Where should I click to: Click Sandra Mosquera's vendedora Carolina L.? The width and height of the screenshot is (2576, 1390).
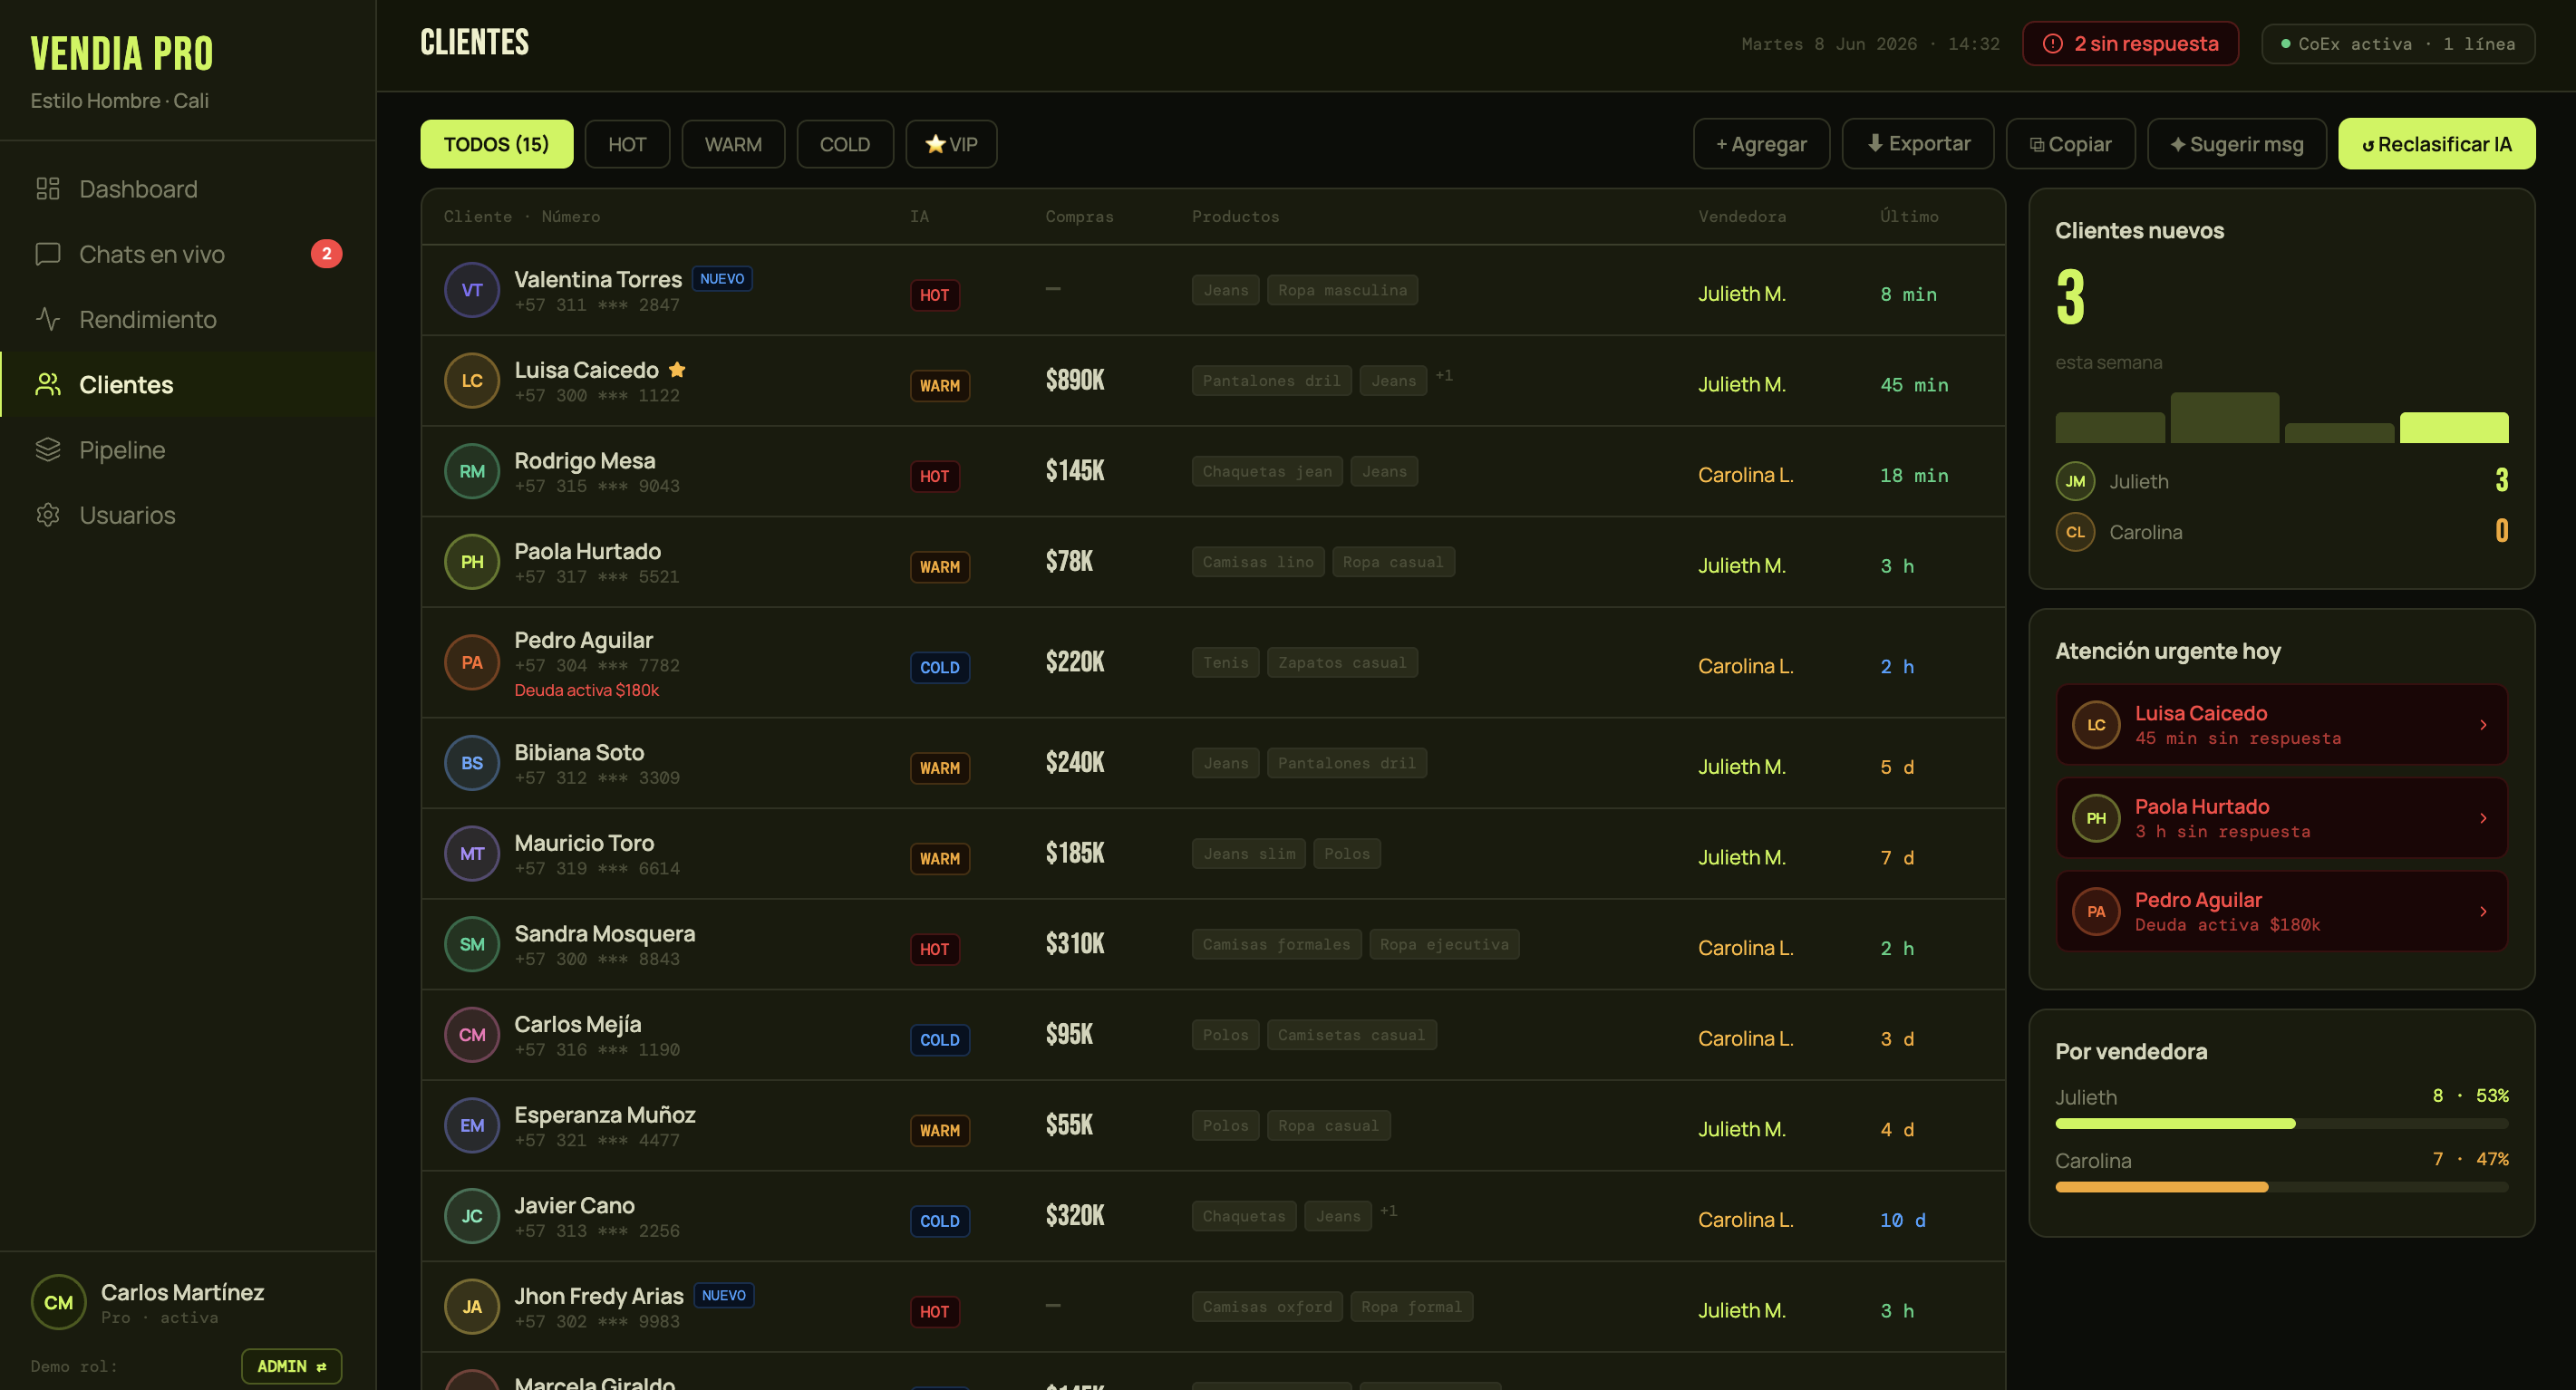click(1745, 948)
